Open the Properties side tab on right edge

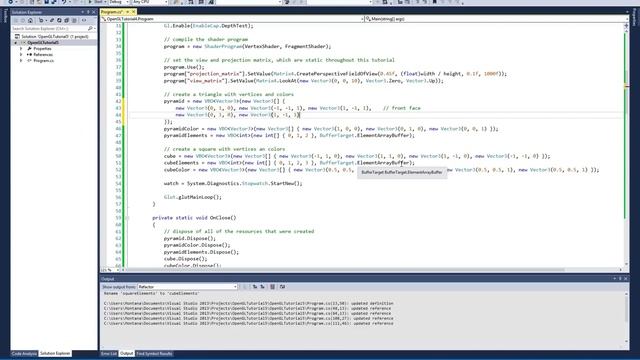[x=634, y=17]
